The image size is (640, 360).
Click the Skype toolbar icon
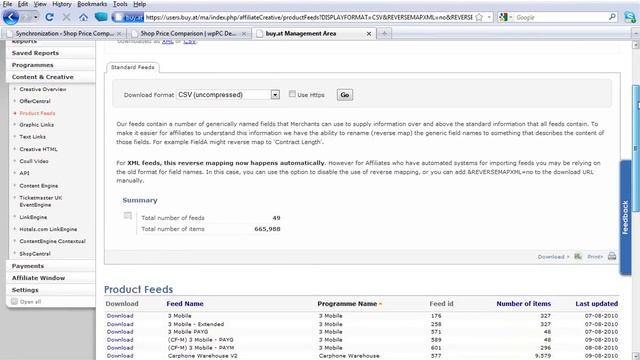click(x=630, y=17)
